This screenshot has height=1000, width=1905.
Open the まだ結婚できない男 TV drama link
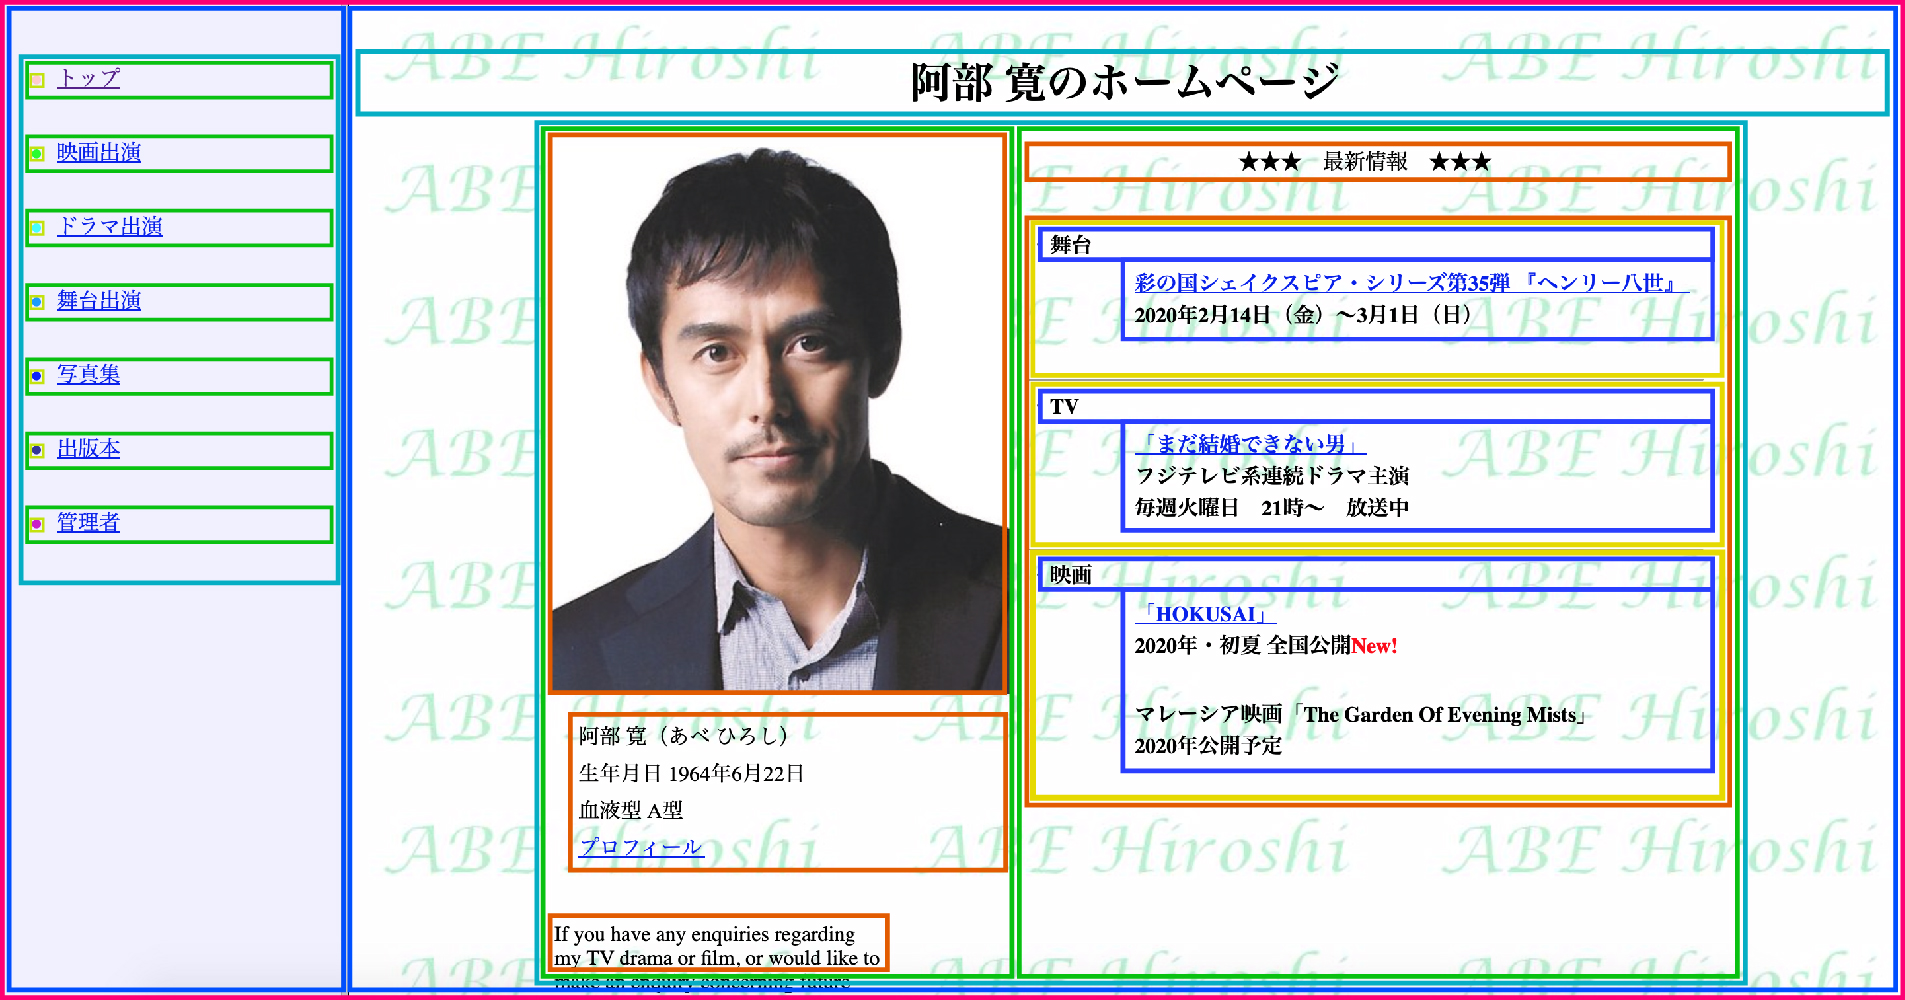click(1253, 443)
